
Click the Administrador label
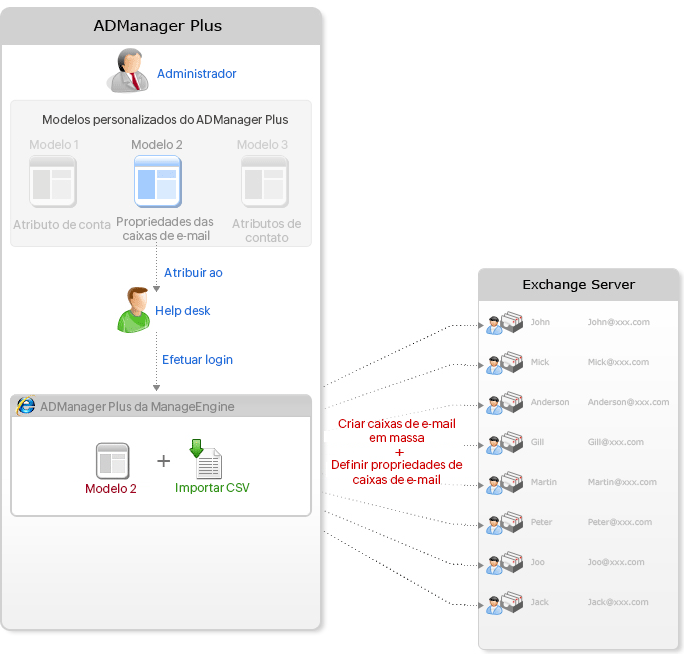point(197,73)
